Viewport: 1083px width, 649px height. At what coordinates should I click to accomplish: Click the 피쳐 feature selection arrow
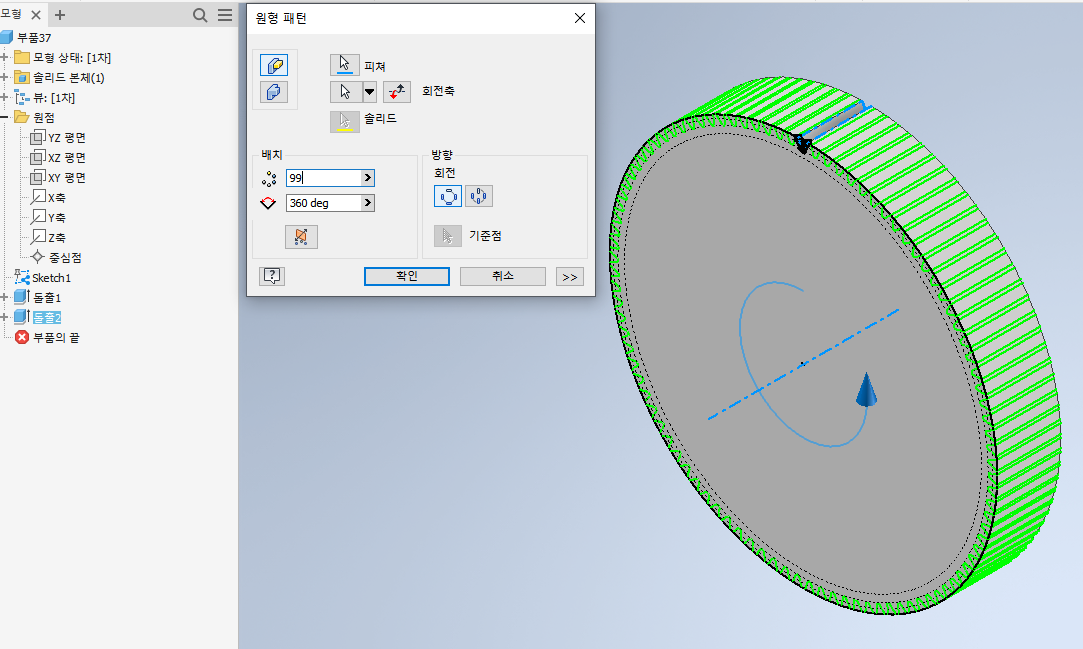(344, 65)
